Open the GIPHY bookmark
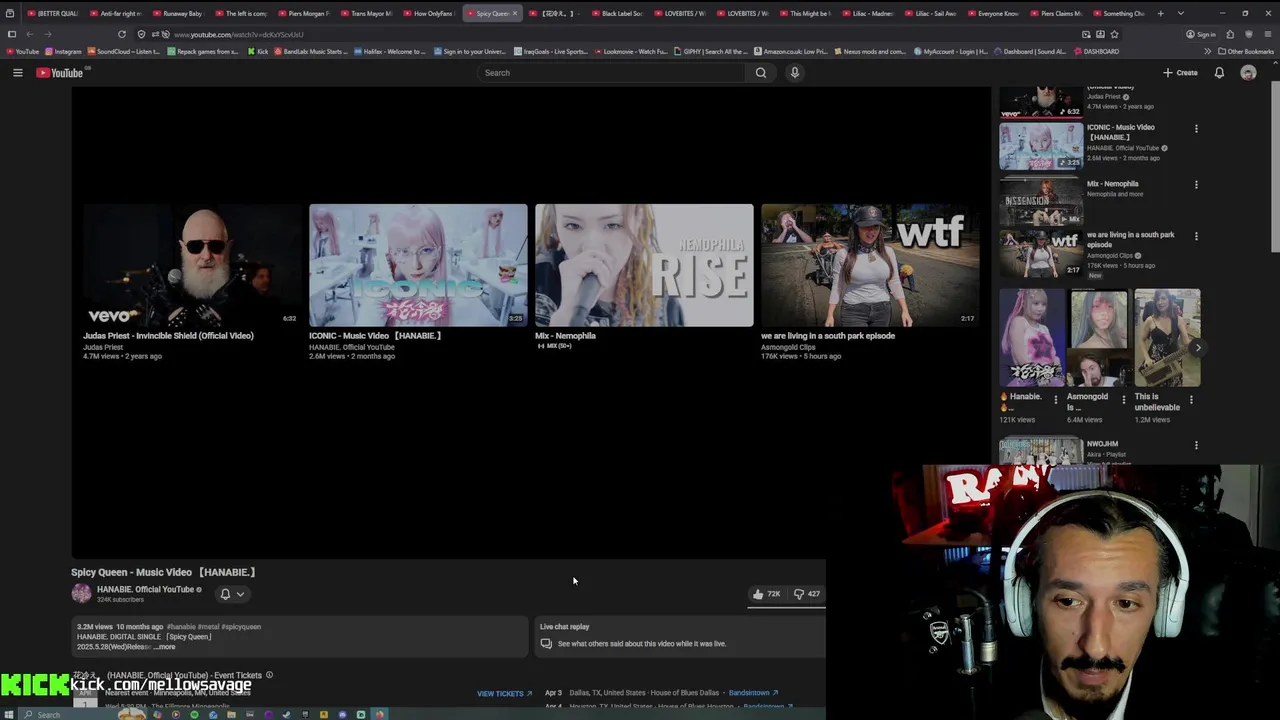This screenshot has width=1280, height=720. pos(711,51)
